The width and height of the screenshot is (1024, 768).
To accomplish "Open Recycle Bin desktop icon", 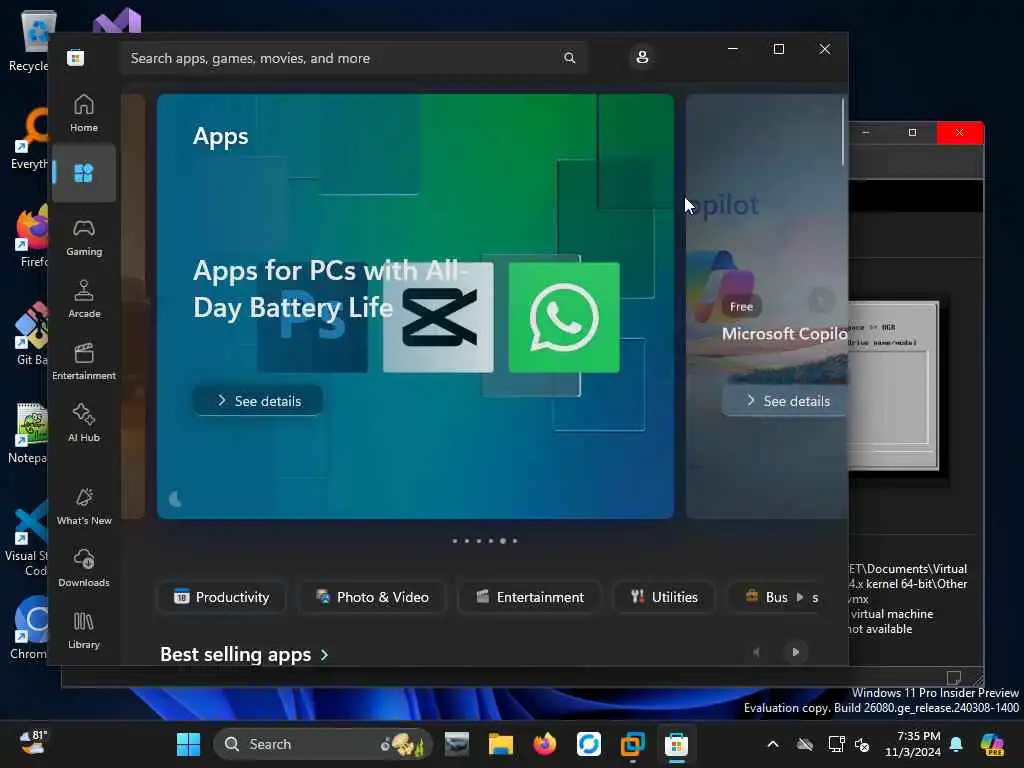I will click(x=31, y=40).
